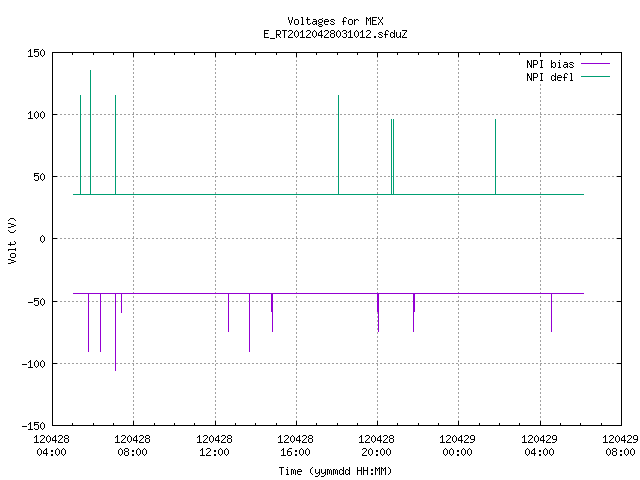This screenshot has height=480, width=640.
Task: Click the 'NPI bias' legend label
Action: pyautogui.click(x=550, y=64)
